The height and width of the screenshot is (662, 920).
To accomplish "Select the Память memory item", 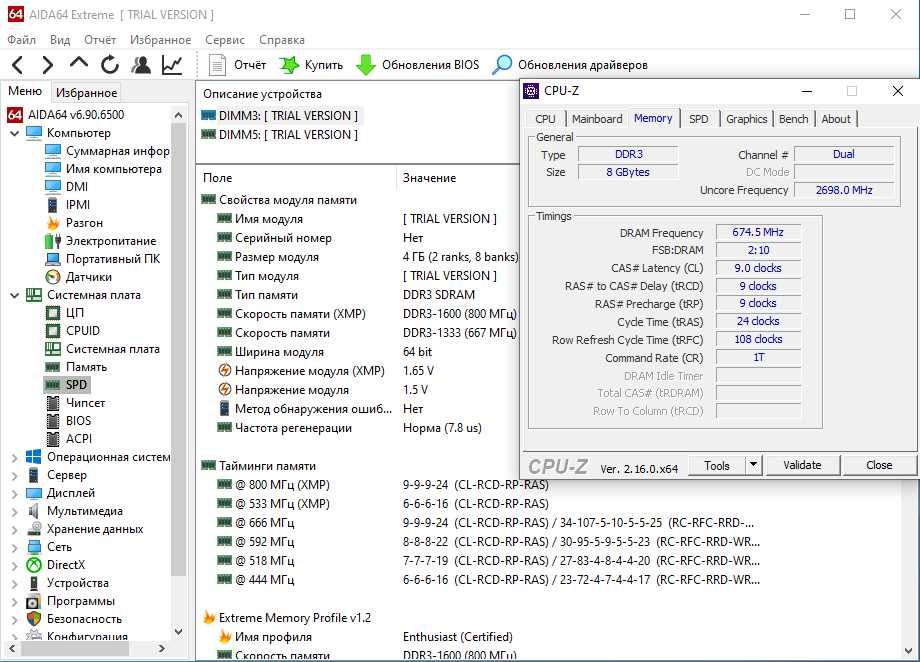I will 86,367.
